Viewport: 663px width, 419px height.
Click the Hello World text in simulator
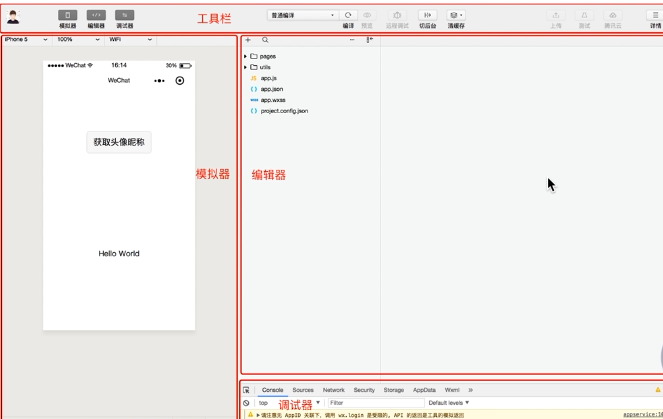click(x=119, y=253)
